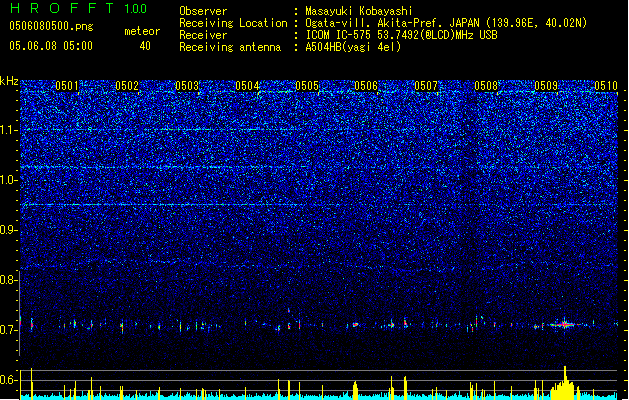Click the meteor count value 40
Image resolution: width=629 pixels, height=400 pixels.
pyautogui.click(x=145, y=46)
